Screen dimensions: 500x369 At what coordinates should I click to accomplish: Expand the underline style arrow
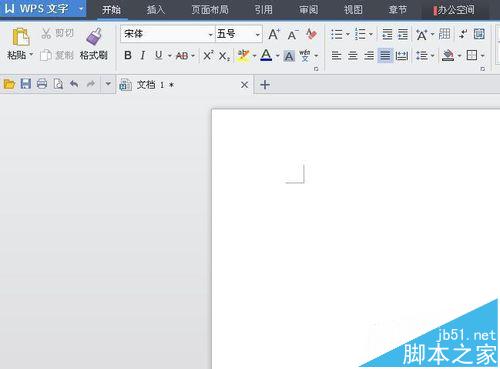tap(169, 56)
